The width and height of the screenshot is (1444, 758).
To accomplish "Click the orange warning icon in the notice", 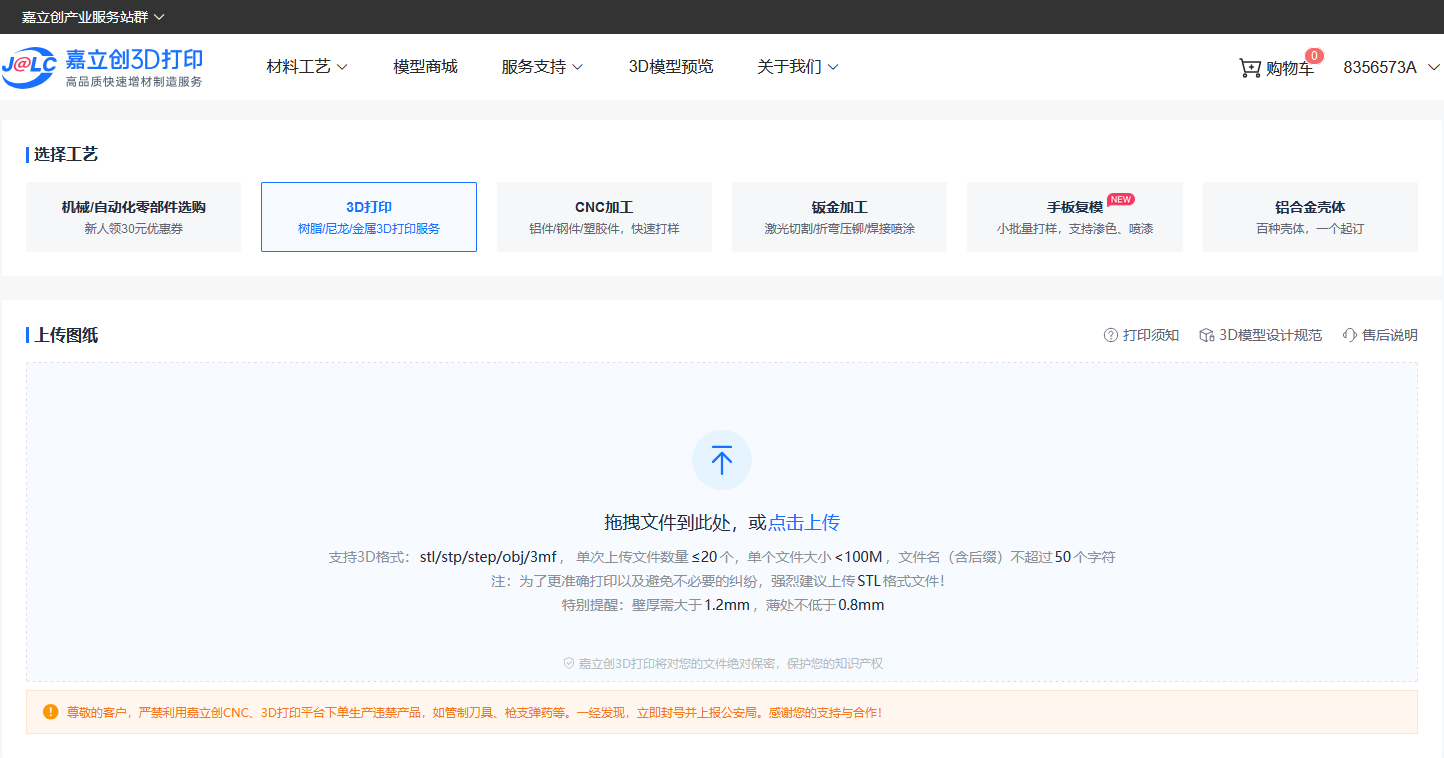I will tap(51, 712).
